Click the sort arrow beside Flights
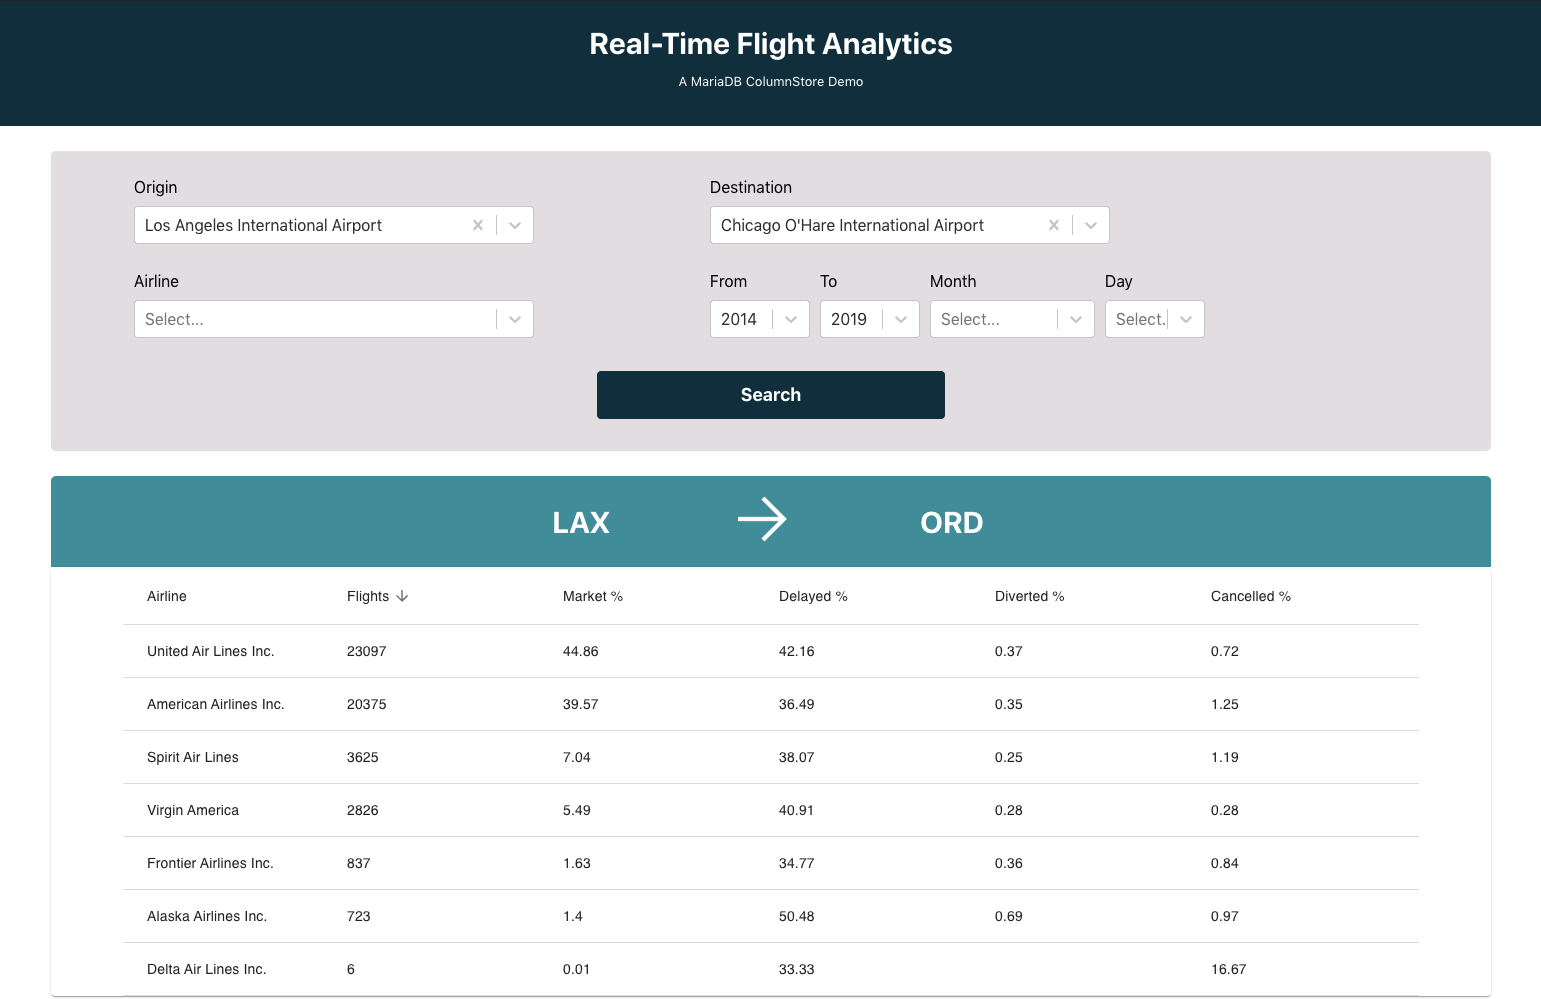Screen dimensions: 1541x999 403,596
